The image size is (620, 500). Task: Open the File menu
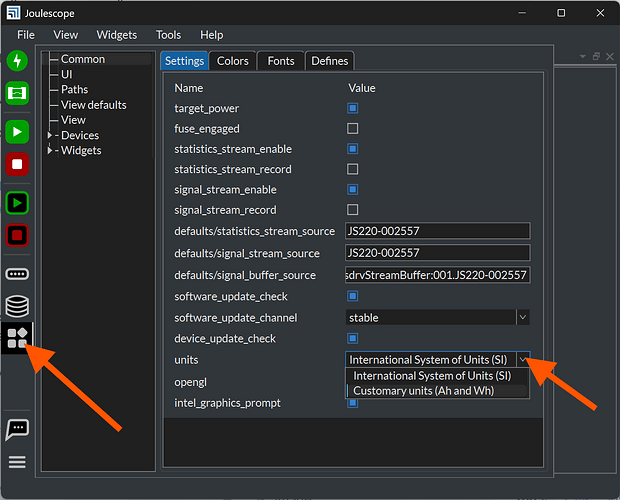coord(26,35)
